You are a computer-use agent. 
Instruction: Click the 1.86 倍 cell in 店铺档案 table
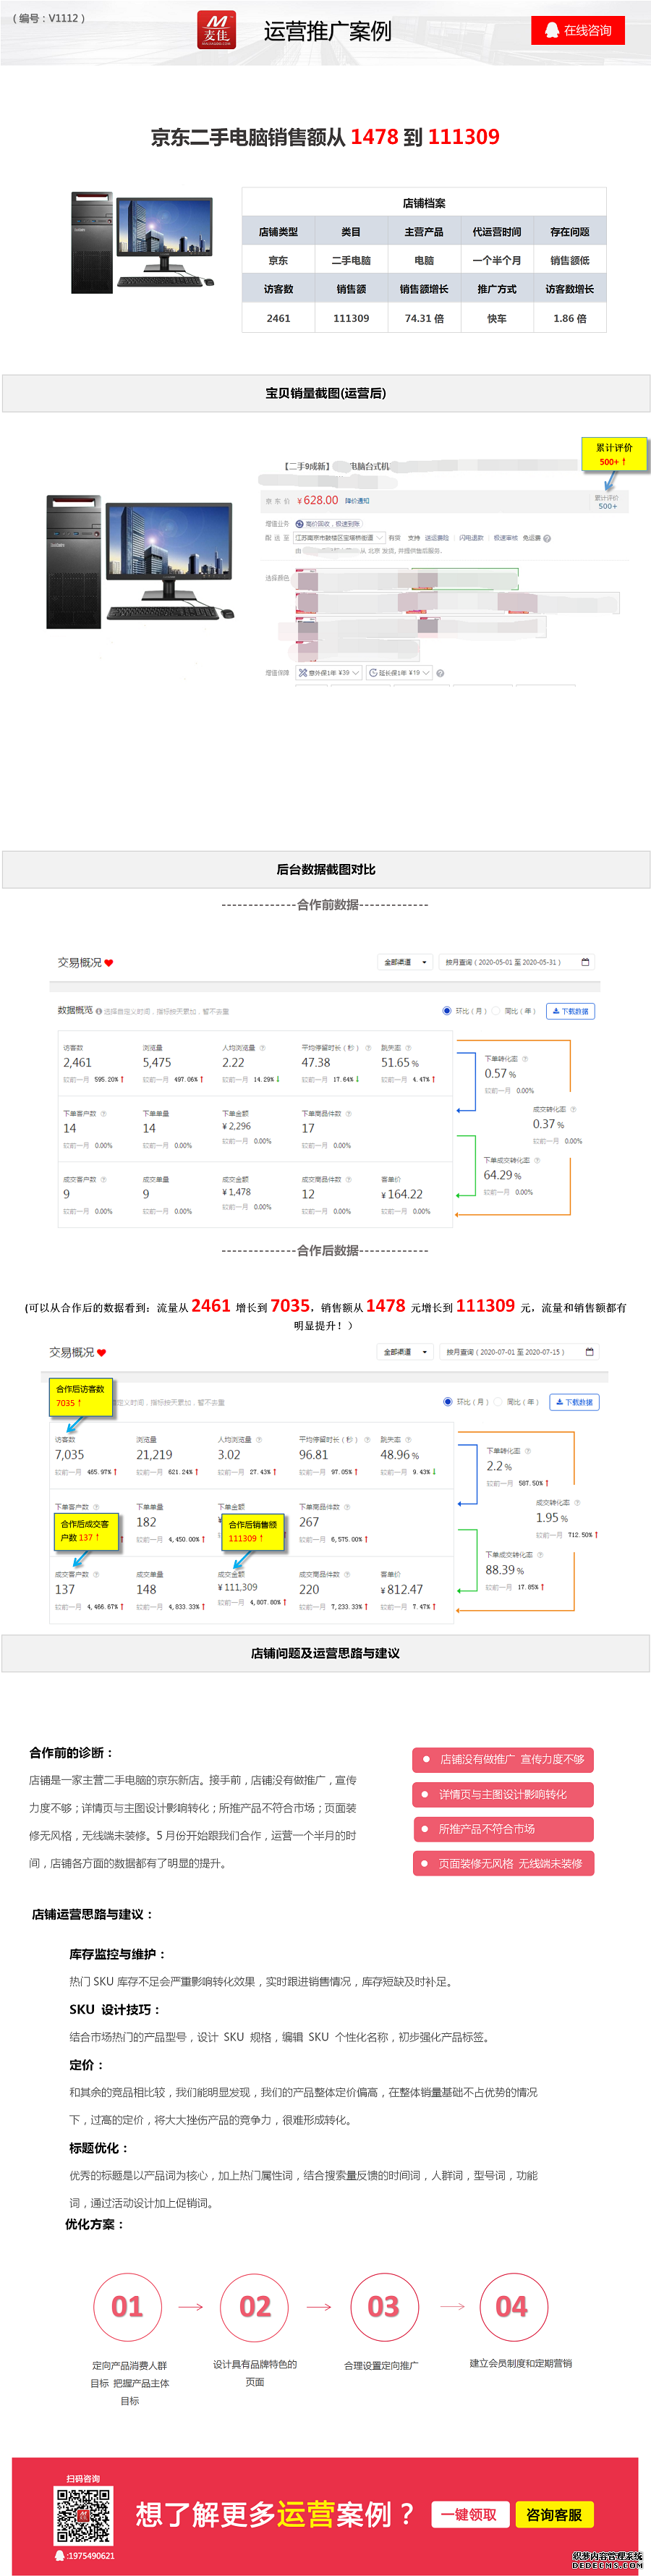point(570,318)
